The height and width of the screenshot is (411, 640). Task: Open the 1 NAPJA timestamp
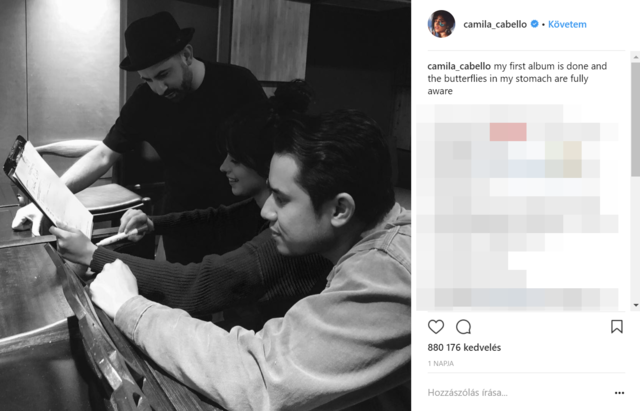[440, 363]
